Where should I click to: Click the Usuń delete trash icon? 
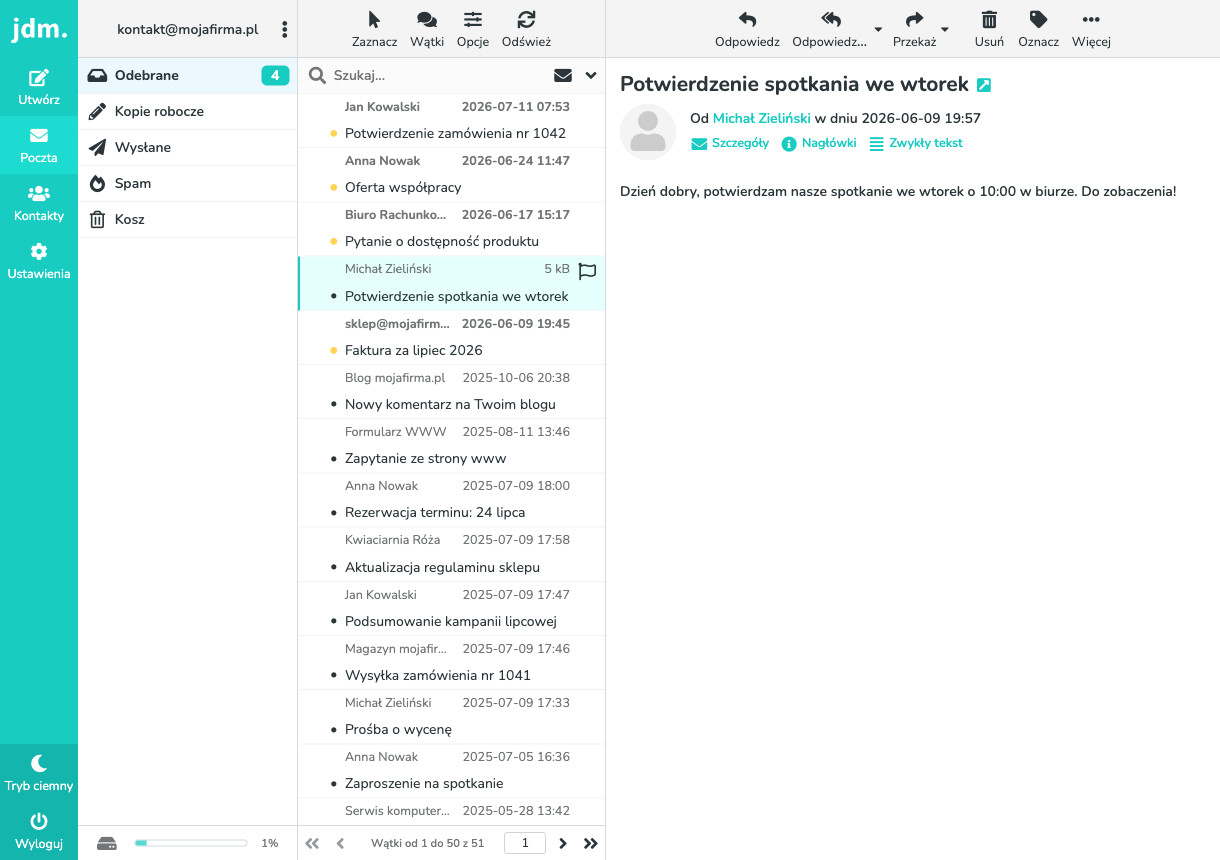click(989, 19)
